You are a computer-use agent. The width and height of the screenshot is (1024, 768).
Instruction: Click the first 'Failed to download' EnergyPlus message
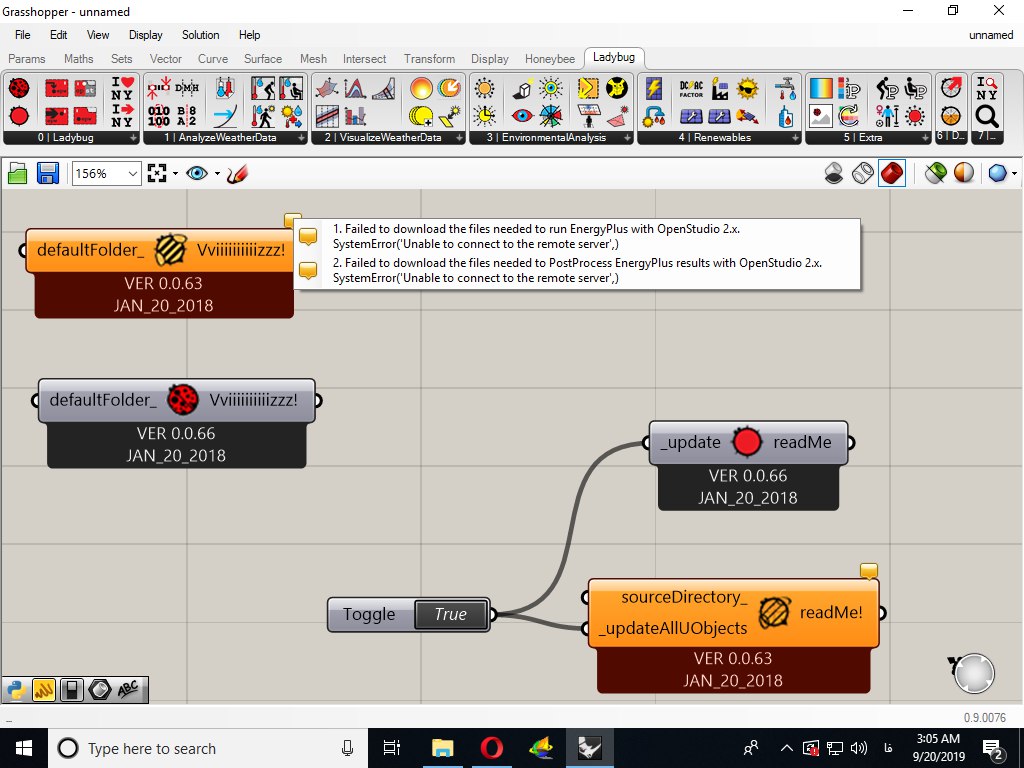tap(536, 236)
